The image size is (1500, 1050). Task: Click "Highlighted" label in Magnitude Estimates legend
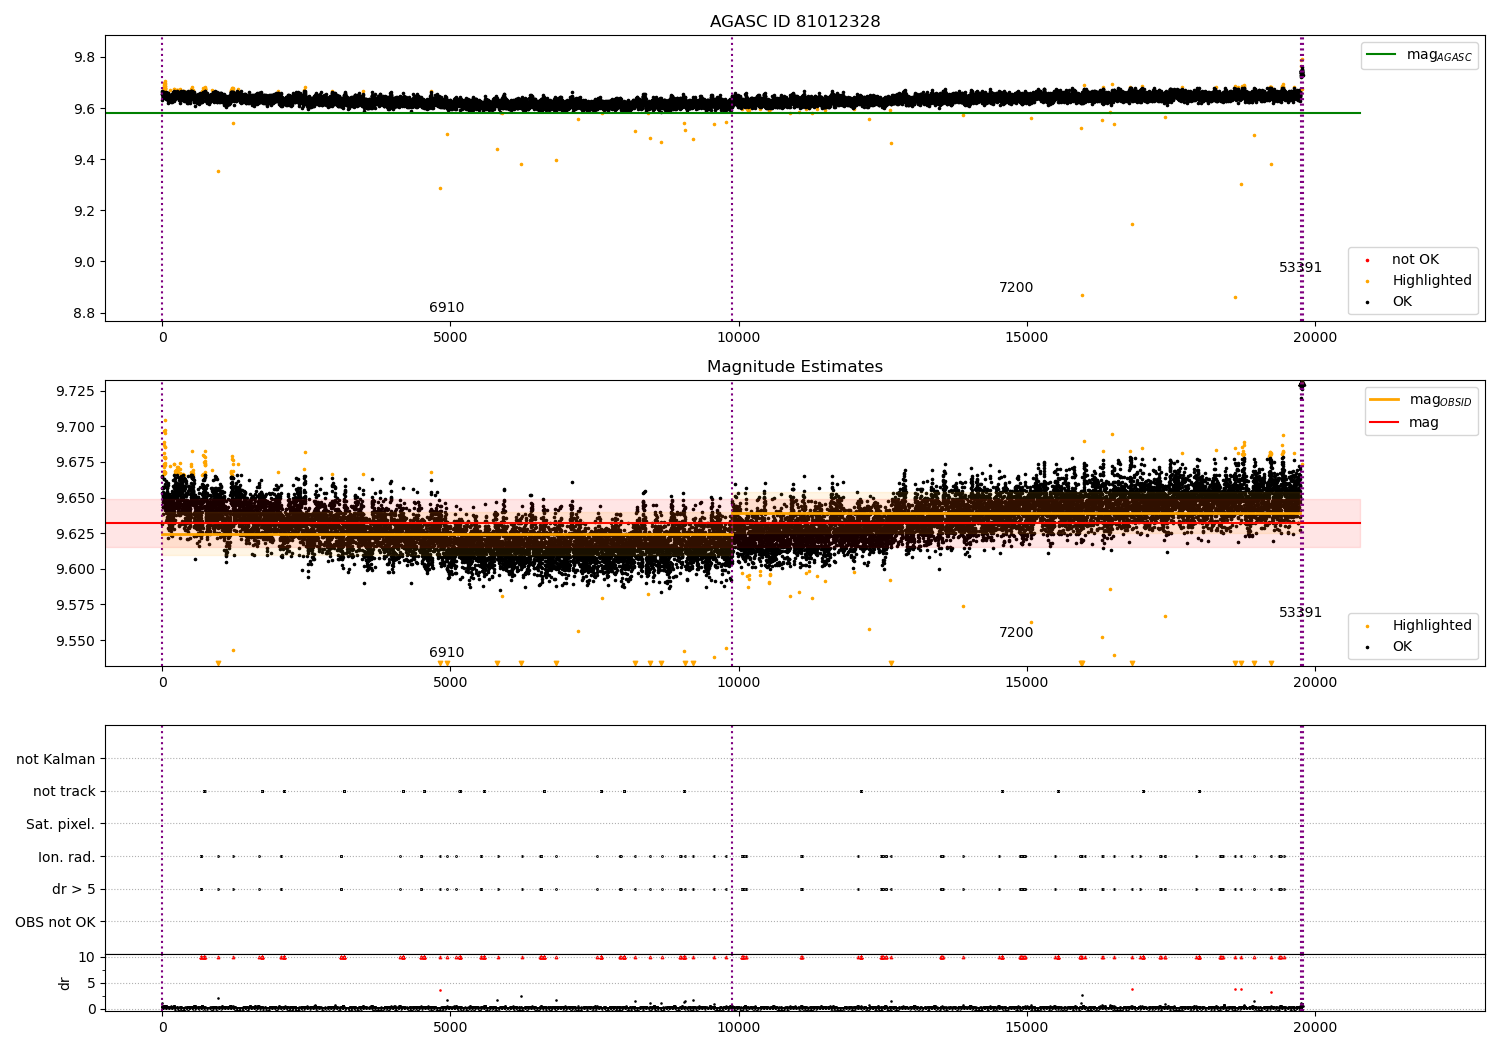point(1432,626)
